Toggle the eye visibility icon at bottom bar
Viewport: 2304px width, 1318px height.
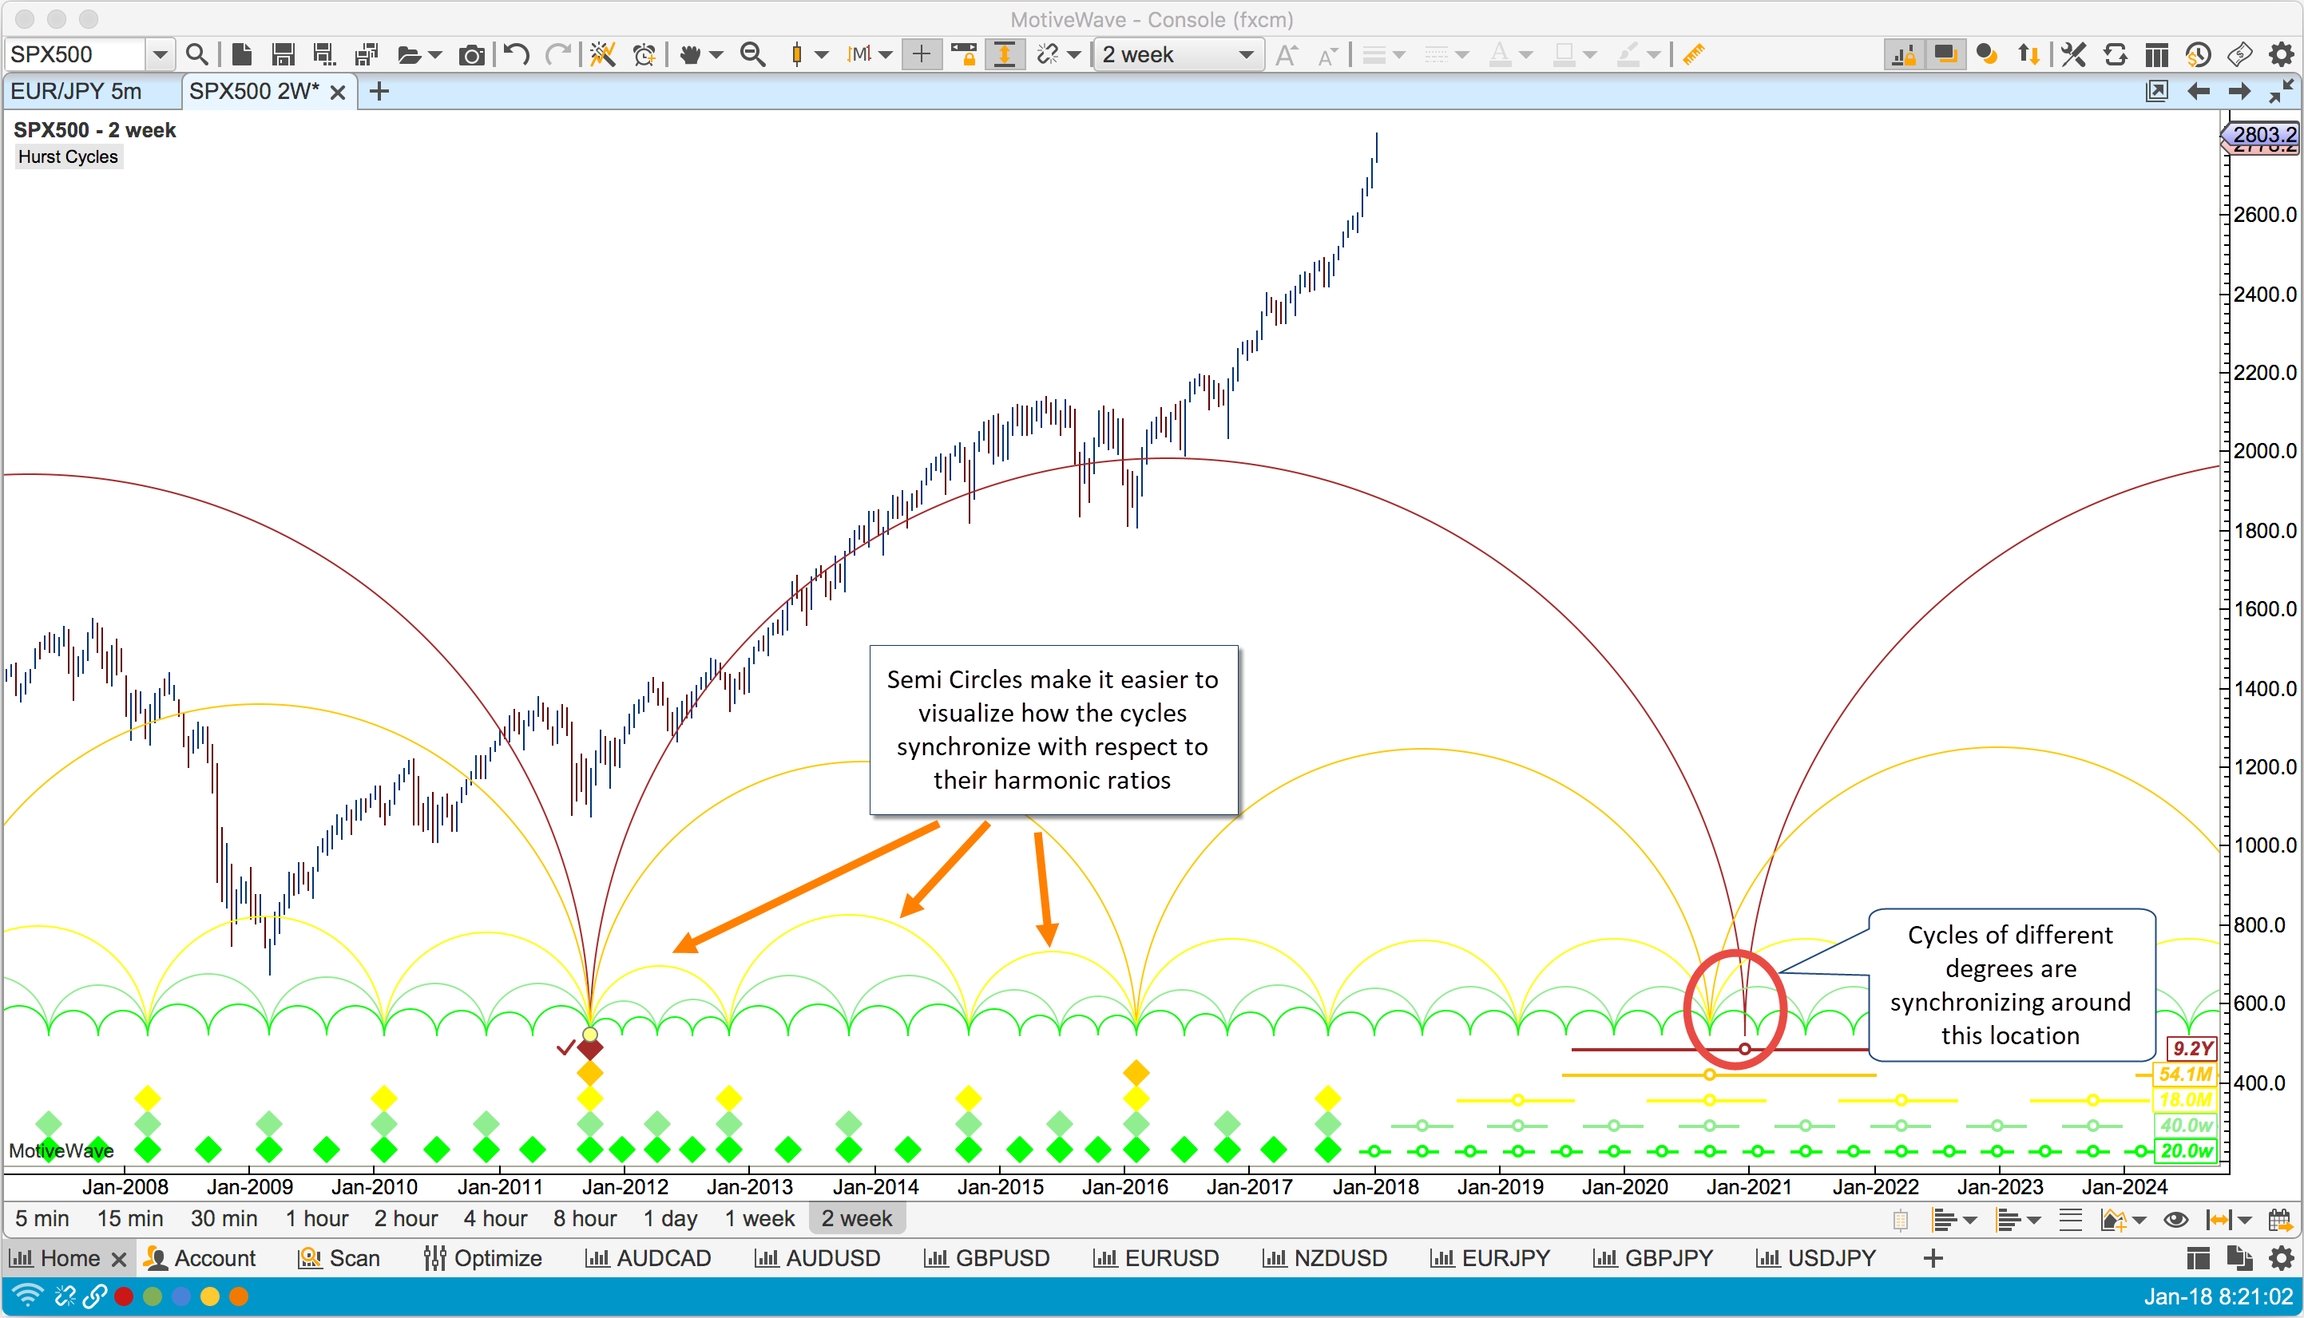[2176, 1219]
